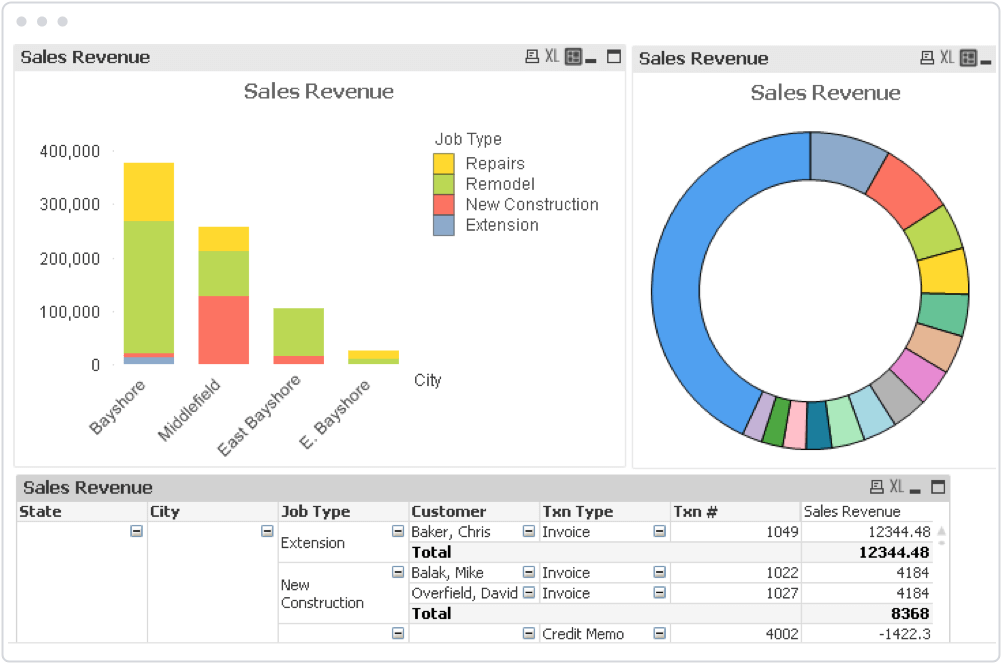Collapse the Extension job type row
Viewport: 1002px width, 664px height.
pos(397,531)
